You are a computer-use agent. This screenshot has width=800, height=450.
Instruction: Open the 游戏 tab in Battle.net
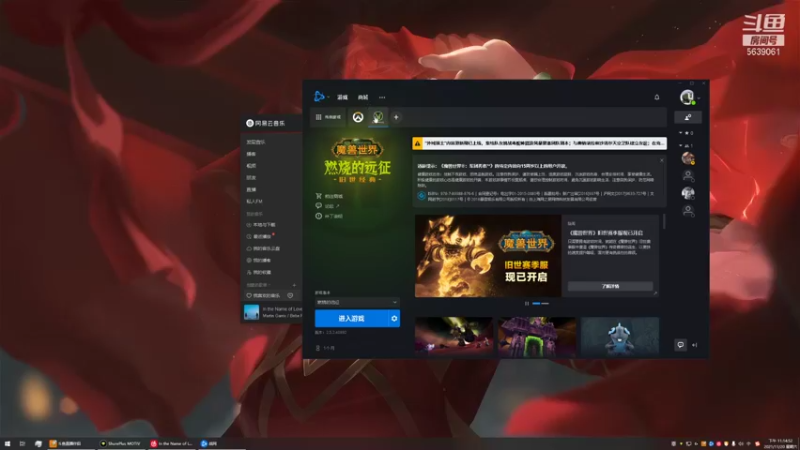tap(342, 97)
